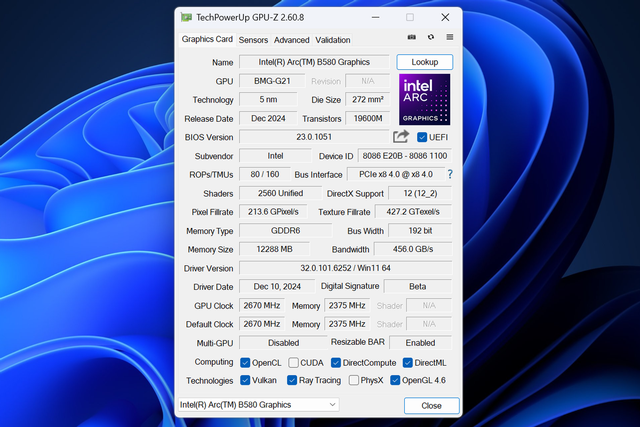Toggle the OpenCL checkbox

pyautogui.click(x=245, y=363)
